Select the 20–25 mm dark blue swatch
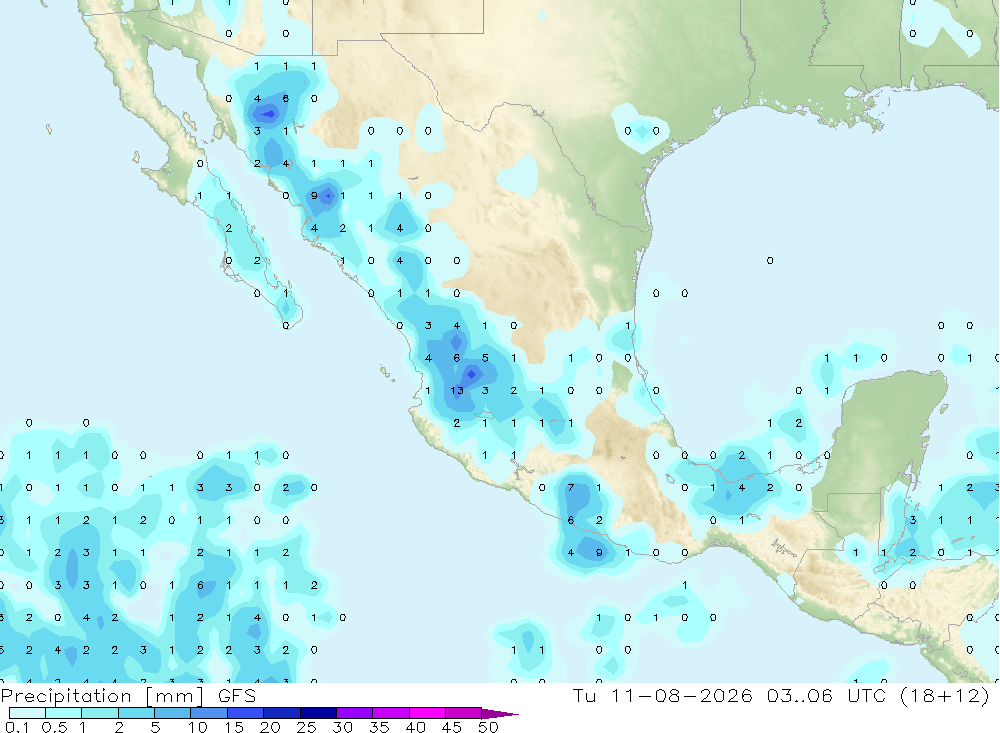 (282, 713)
